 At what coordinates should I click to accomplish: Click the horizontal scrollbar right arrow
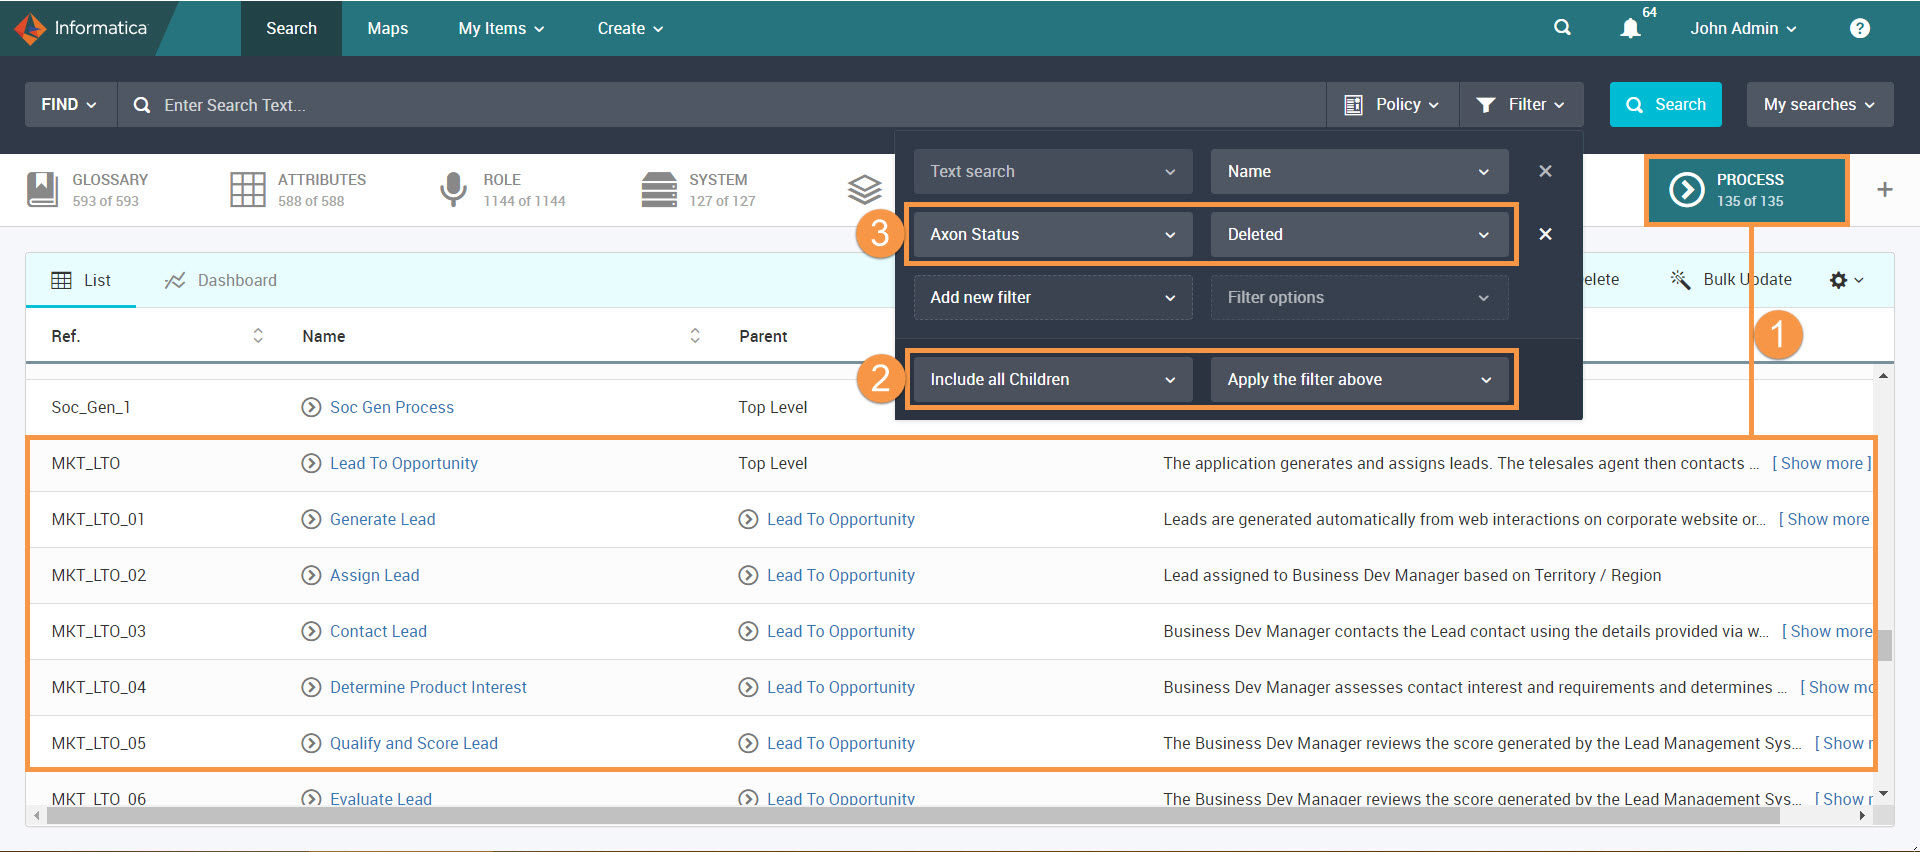pyautogui.click(x=1862, y=816)
